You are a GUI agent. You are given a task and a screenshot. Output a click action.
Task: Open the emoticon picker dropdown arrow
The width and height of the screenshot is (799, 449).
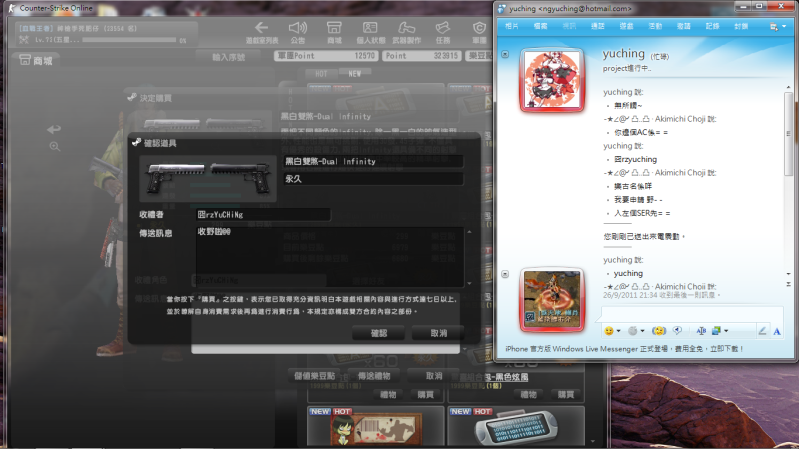pyautogui.click(x=619, y=331)
